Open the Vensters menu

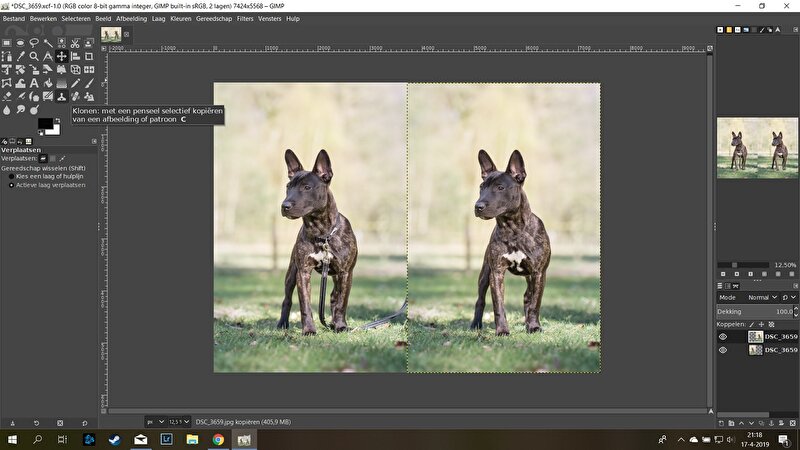coord(269,19)
